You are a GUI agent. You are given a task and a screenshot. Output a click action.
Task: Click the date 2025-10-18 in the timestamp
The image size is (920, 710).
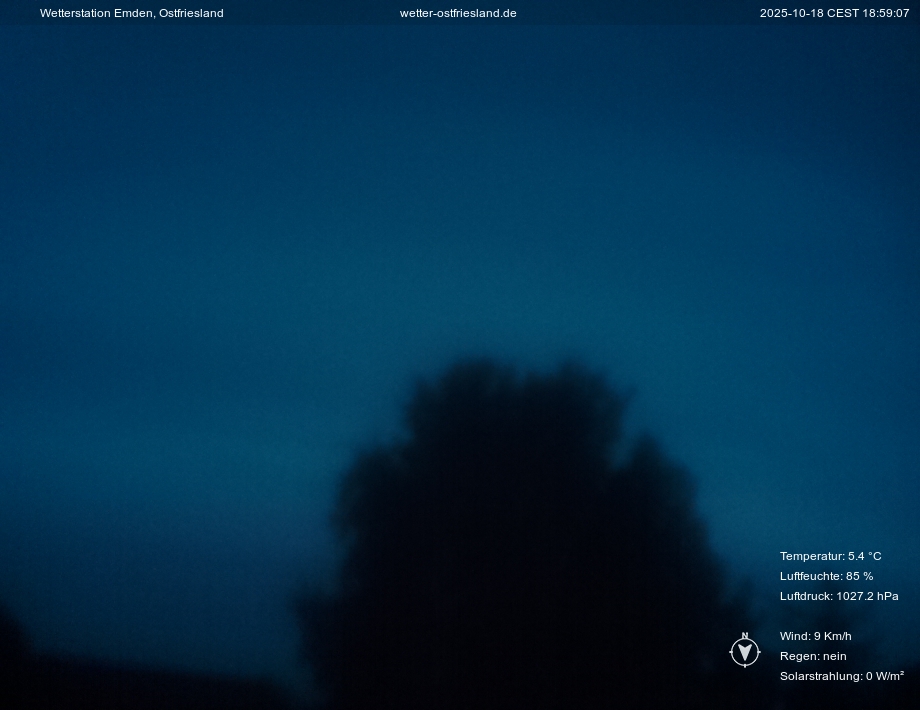point(789,13)
